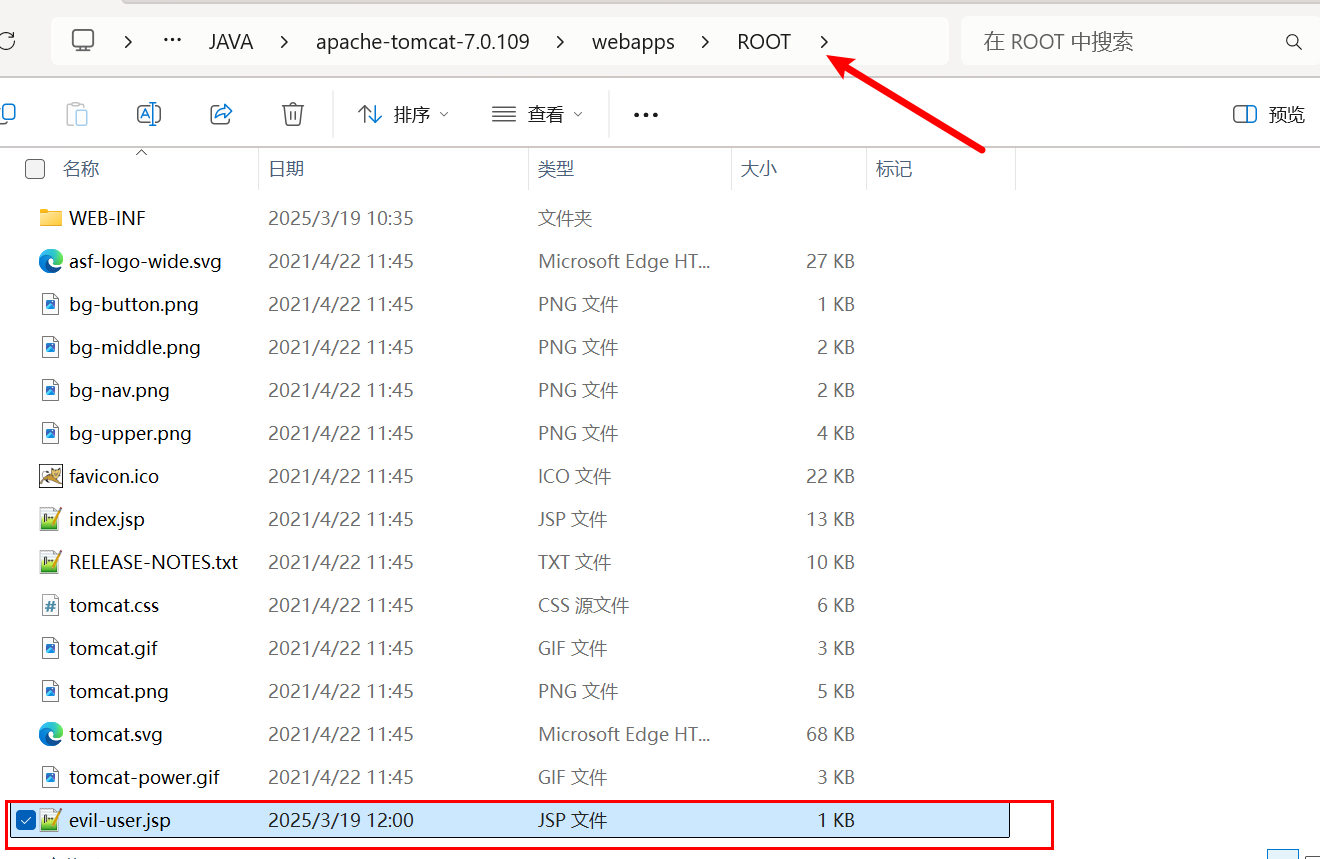This screenshot has height=859, width=1320.
Task: Click the file icon beside evil-user.jsp
Action: click(50, 820)
